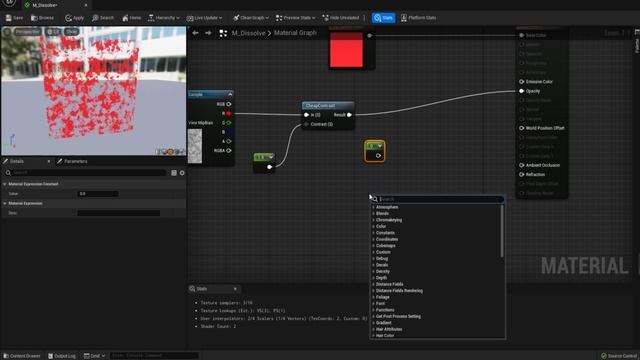Open the Perspective viewport menu
640x360 pixels.
click(x=28, y=32)
